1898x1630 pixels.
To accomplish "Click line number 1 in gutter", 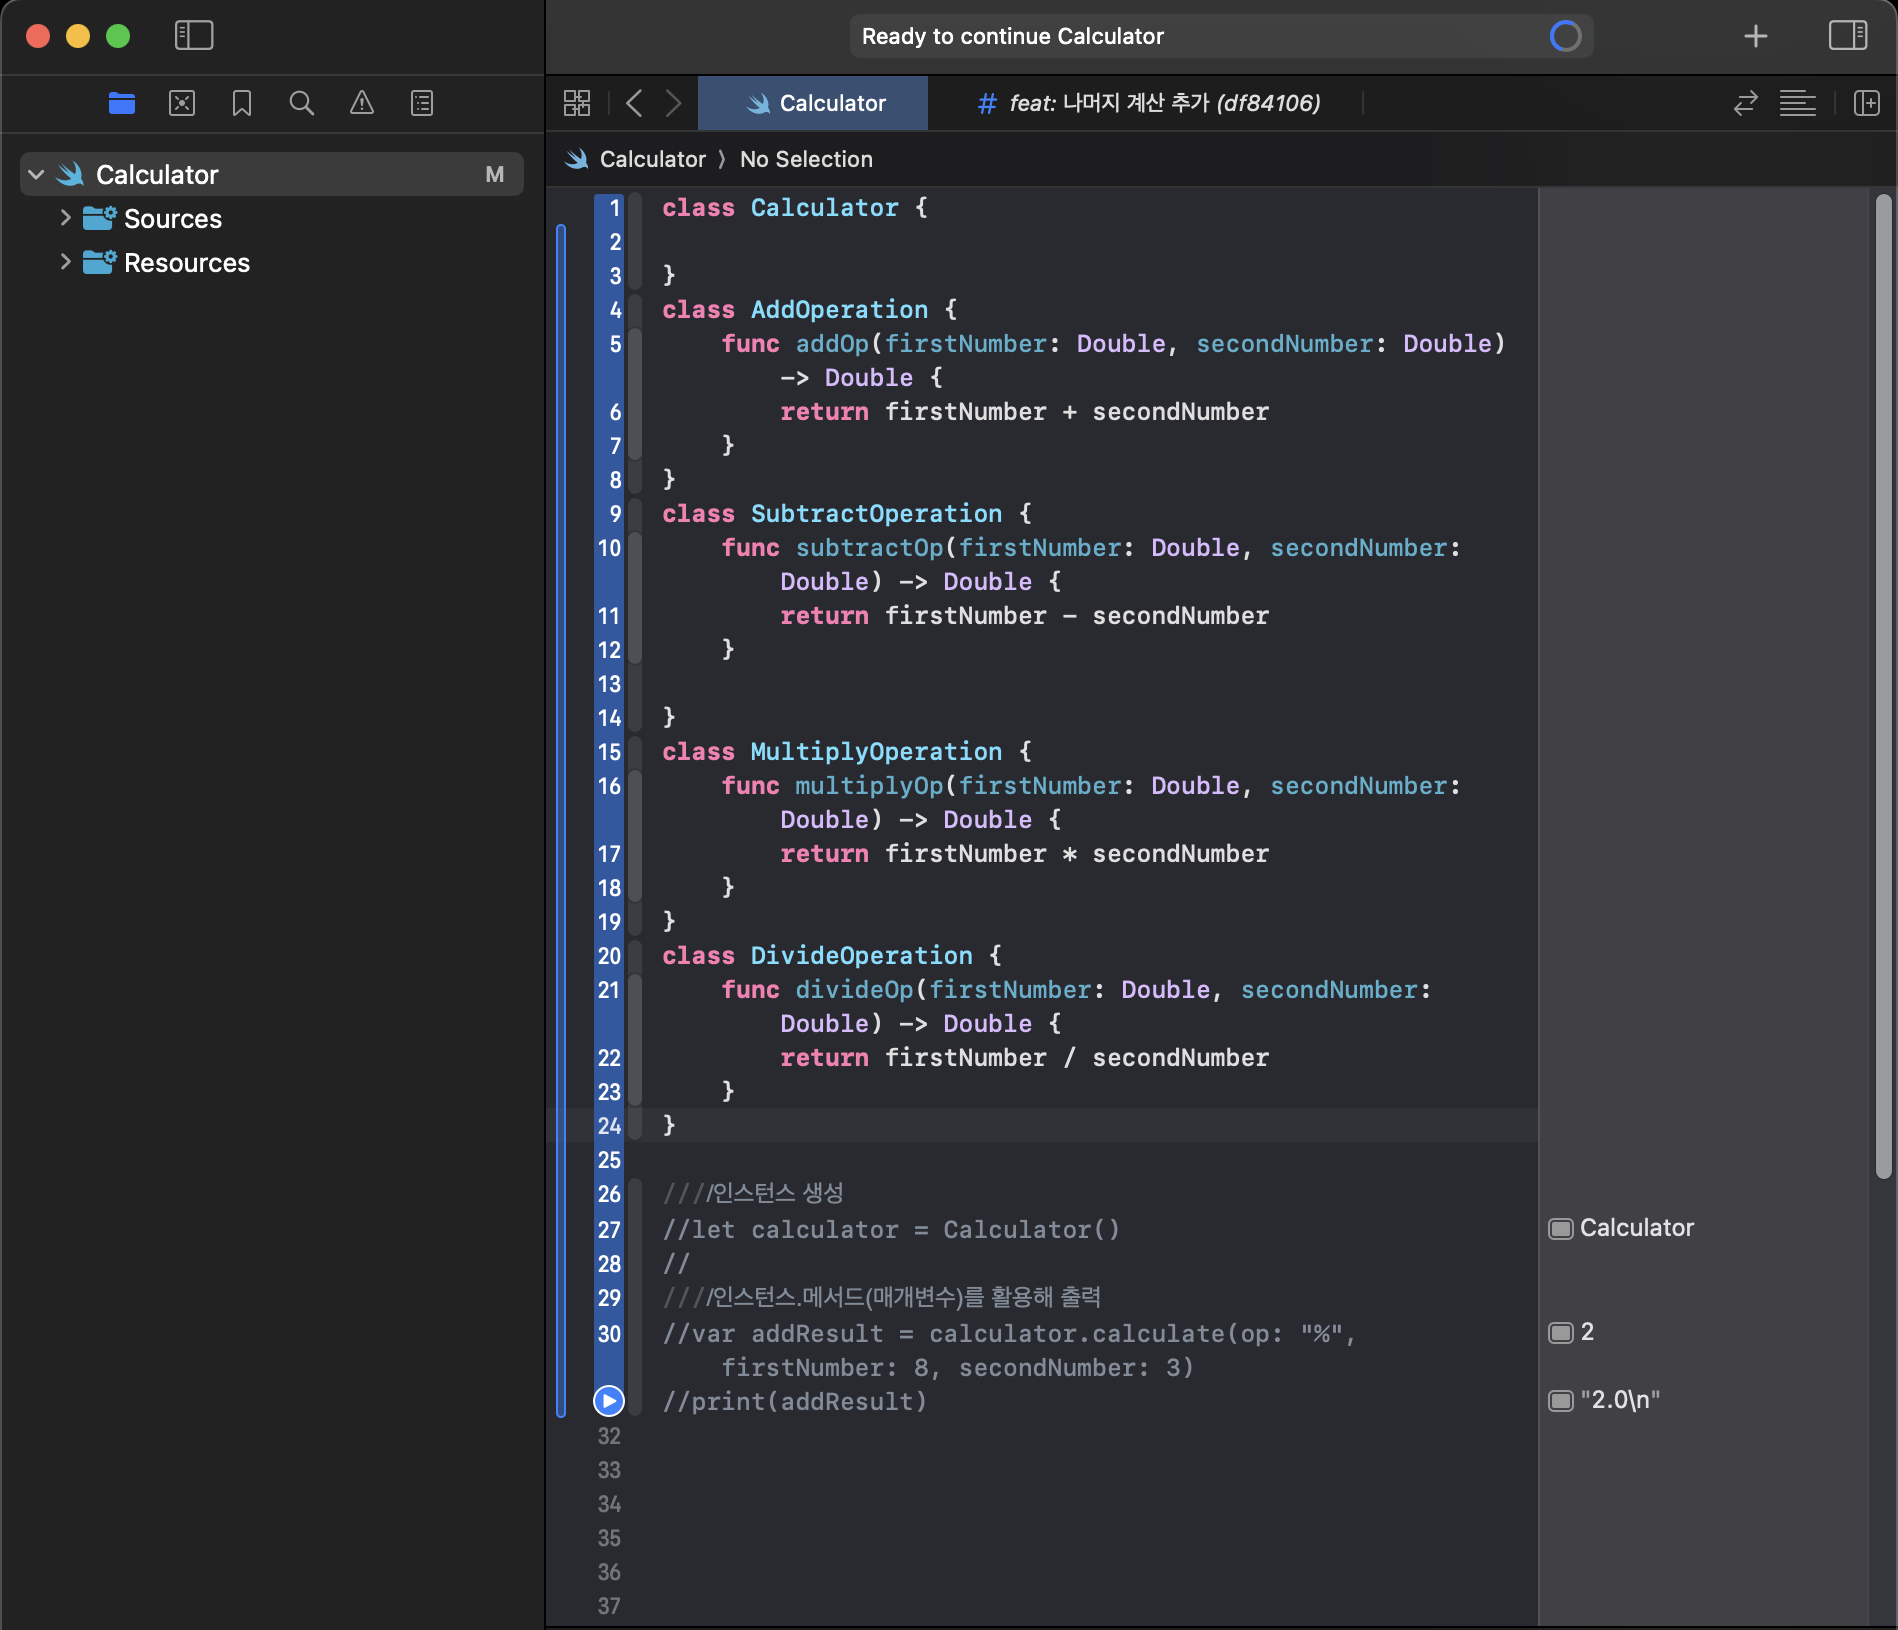I will coord(615,208).
